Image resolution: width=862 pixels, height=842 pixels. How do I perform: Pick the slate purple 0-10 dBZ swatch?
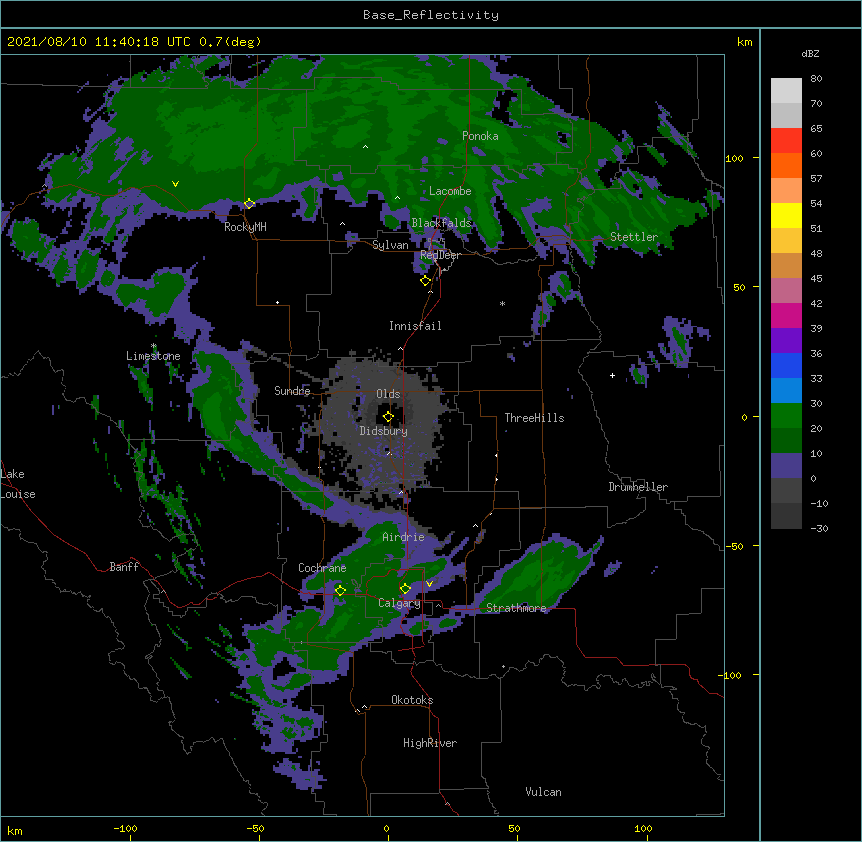click(x=786, y=466)
